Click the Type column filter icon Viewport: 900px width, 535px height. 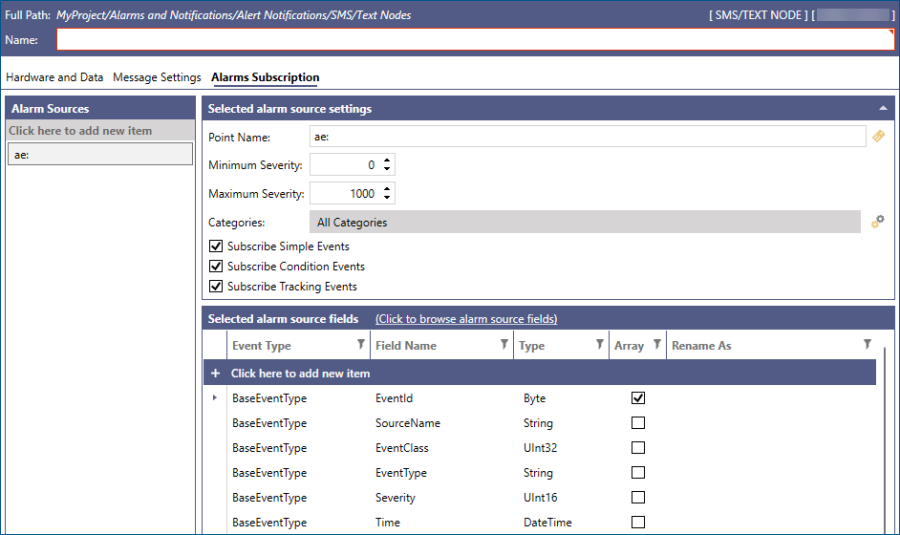click(x=599, y=345)
